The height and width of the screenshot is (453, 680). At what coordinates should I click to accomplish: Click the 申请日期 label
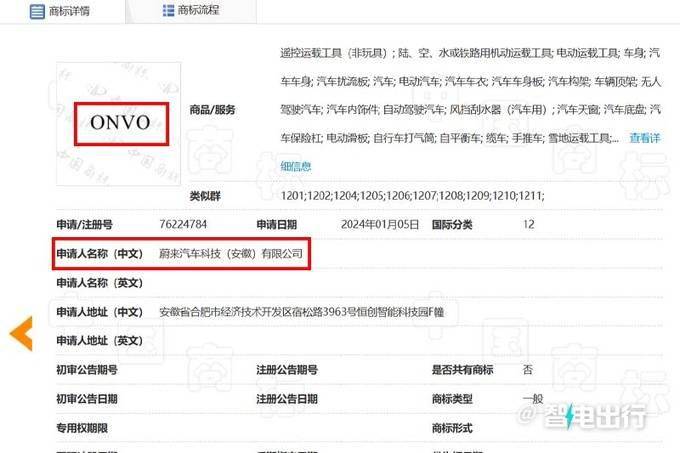tap(277, 225)
